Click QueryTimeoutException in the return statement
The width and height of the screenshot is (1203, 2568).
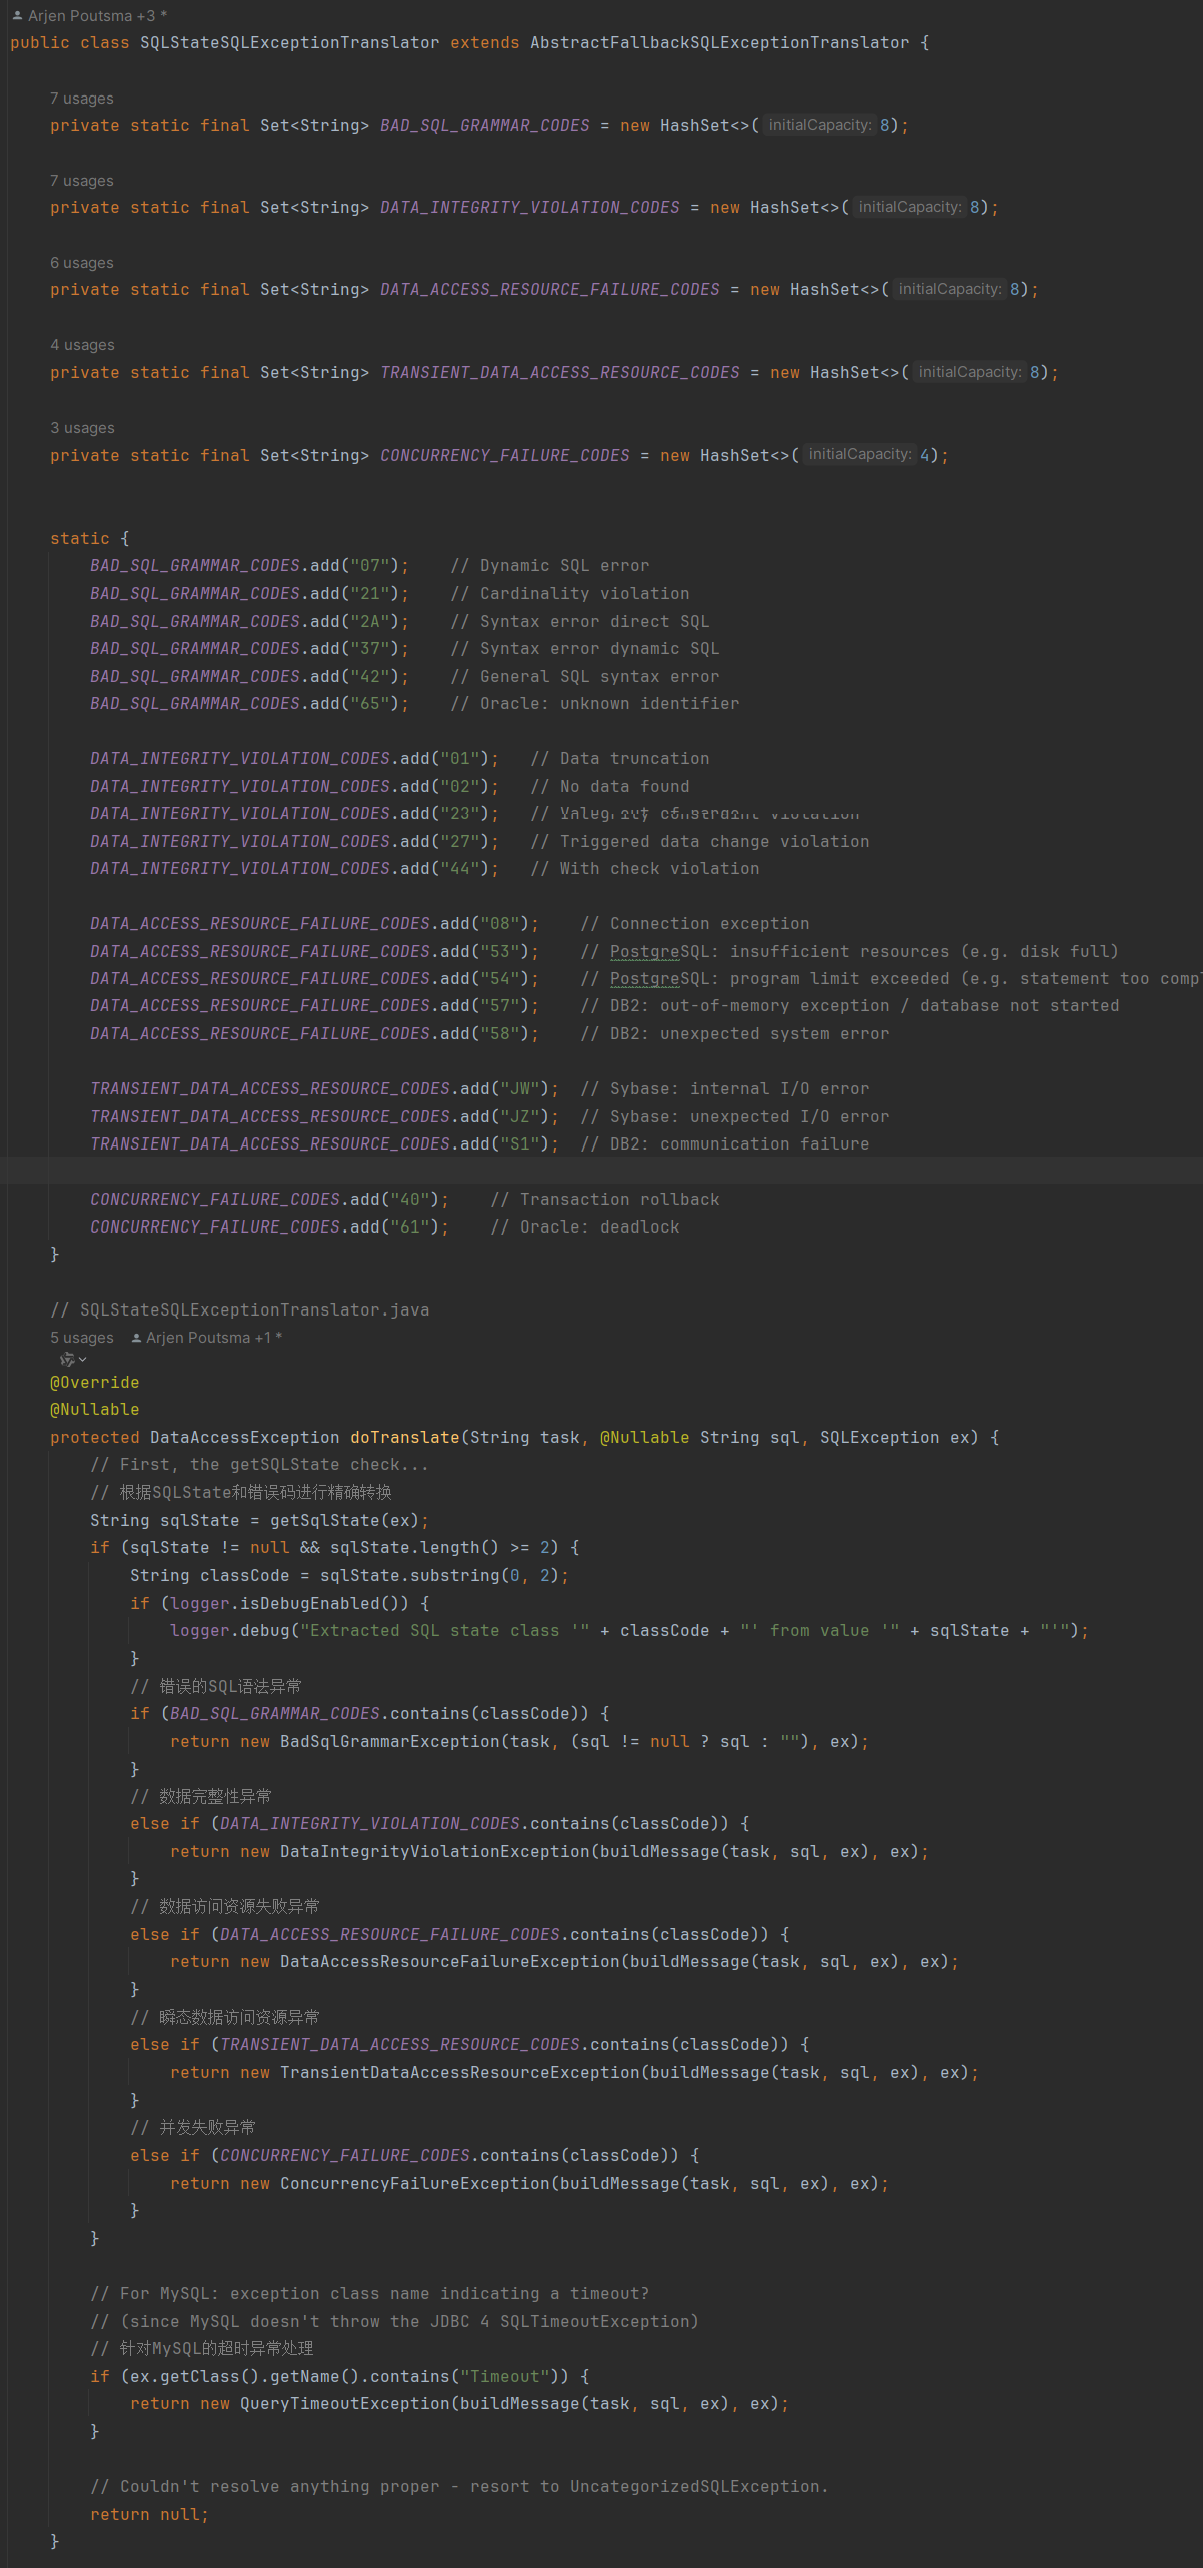[345, 2404]
